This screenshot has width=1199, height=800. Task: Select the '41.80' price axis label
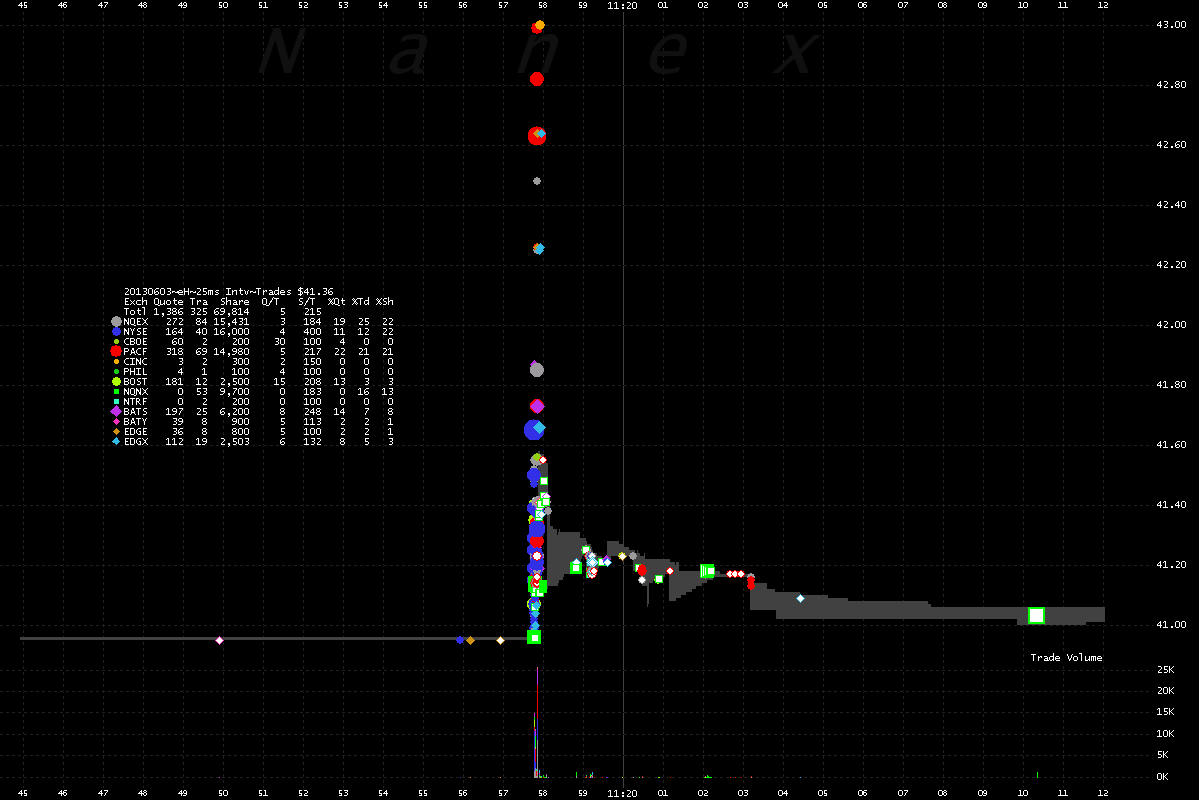[x=1171, y=385]
